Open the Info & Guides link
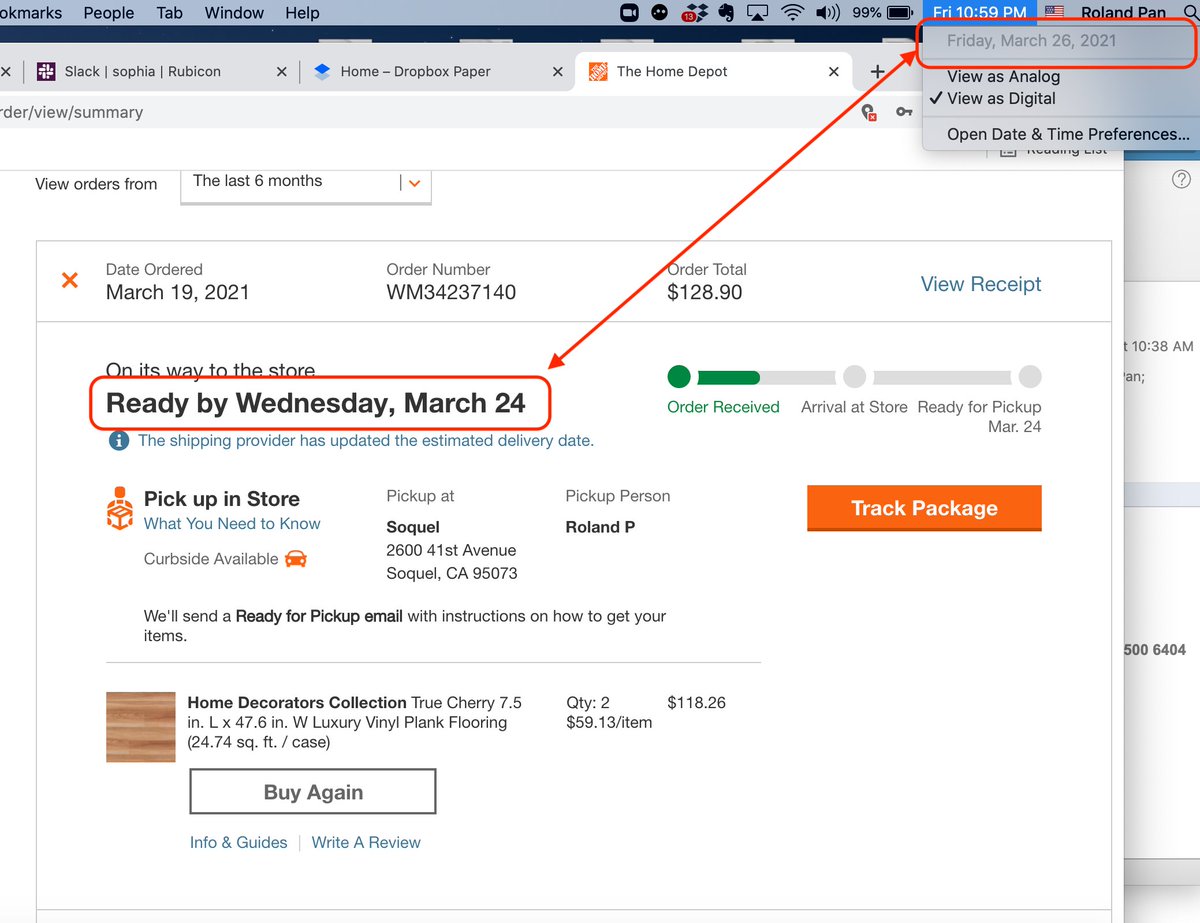The width and height of the screenshot is (1200, 923). (239, 843)
